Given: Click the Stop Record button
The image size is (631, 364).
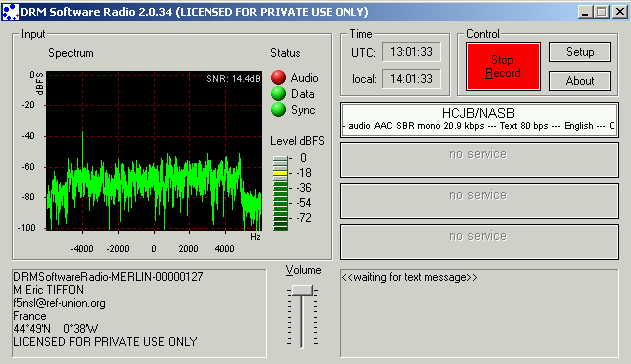Looking at the screenshot, I should pyautogui.click(x=503, y=66).
